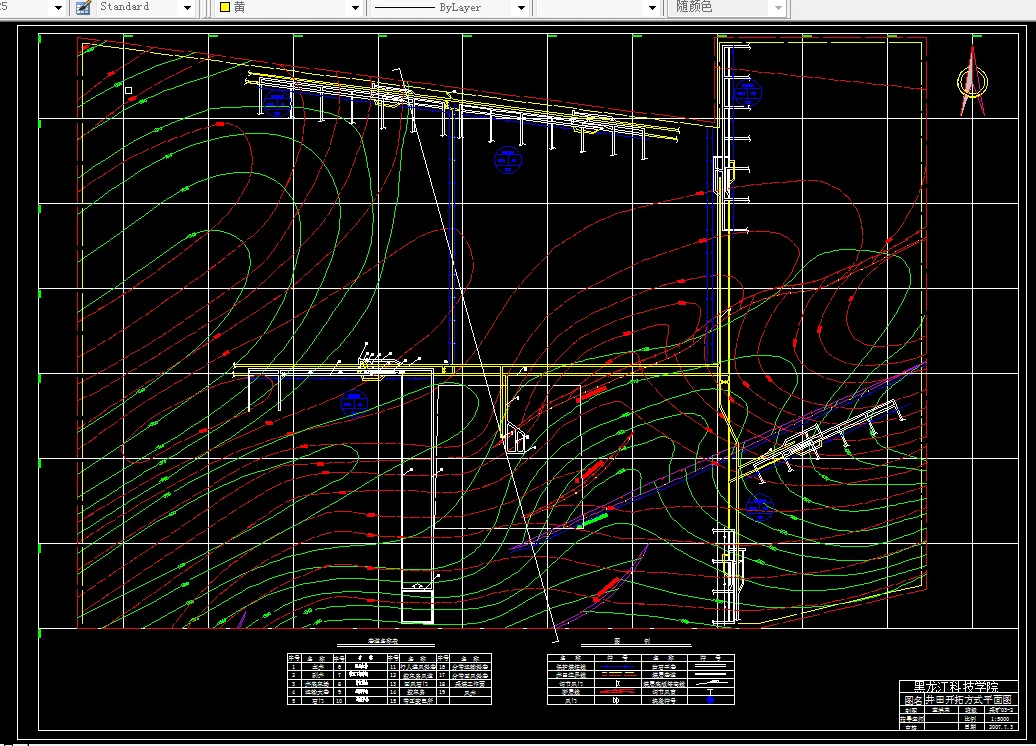1036x746 pixels.
Task: Open the Standard text style dropdown
Action: click(x=187, y=8)
